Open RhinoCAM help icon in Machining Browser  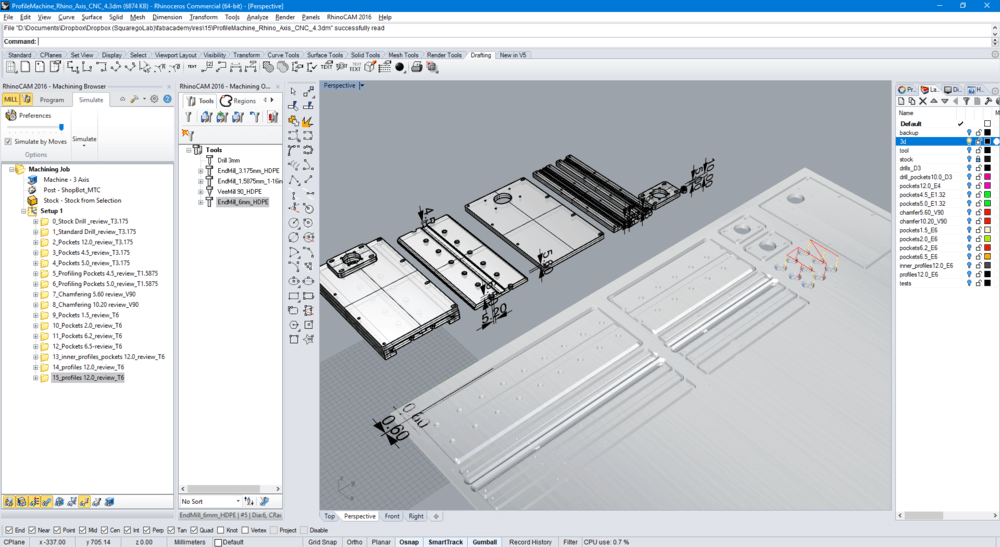[167, 99]
